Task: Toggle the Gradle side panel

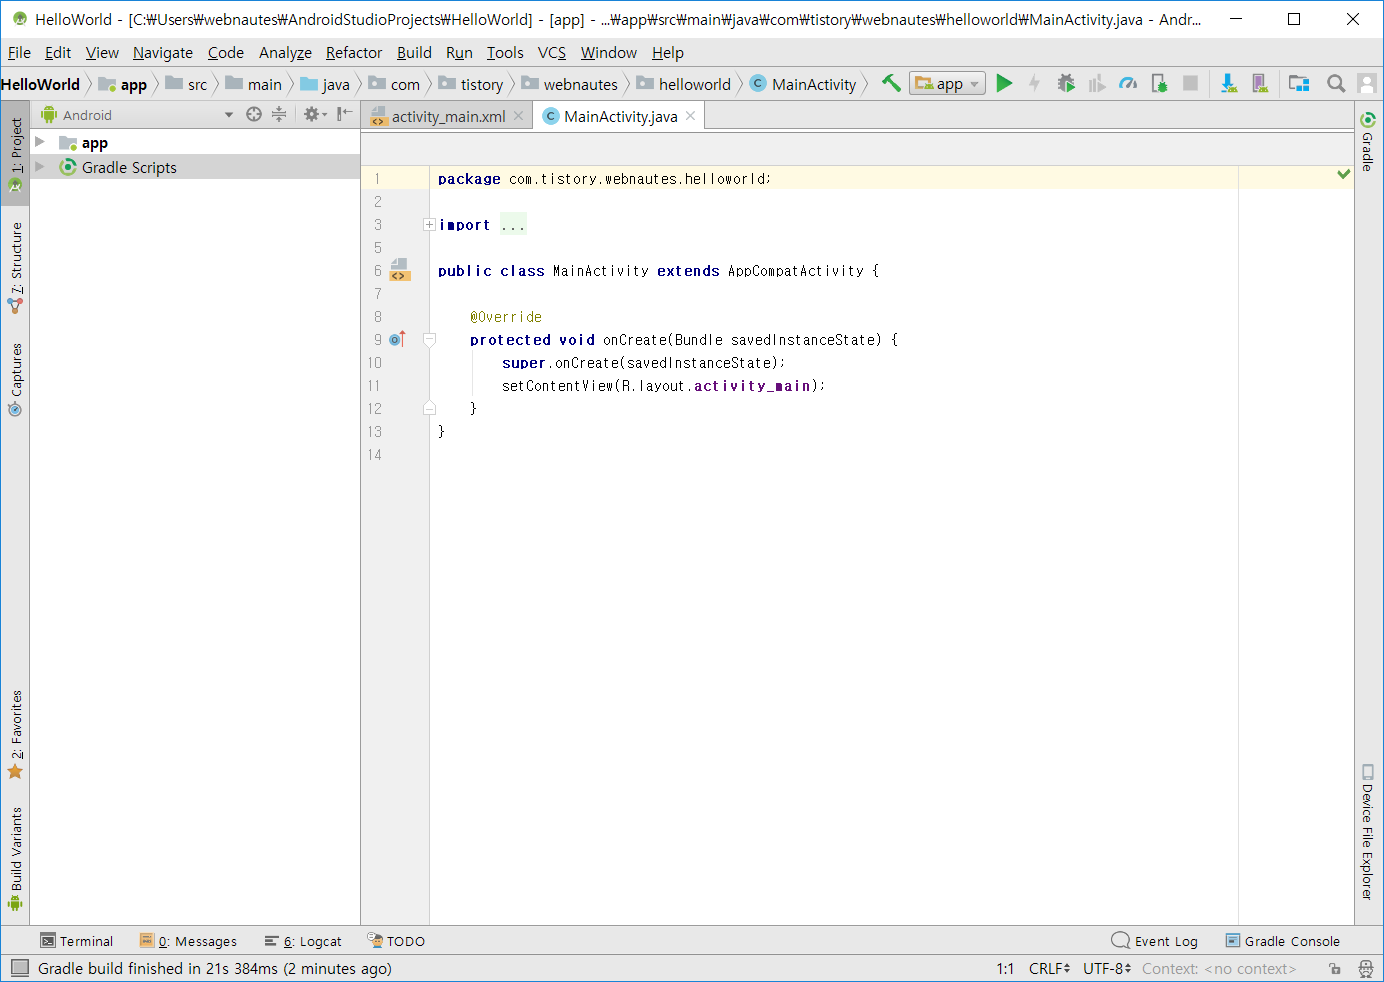Action: coord(1367,142)
